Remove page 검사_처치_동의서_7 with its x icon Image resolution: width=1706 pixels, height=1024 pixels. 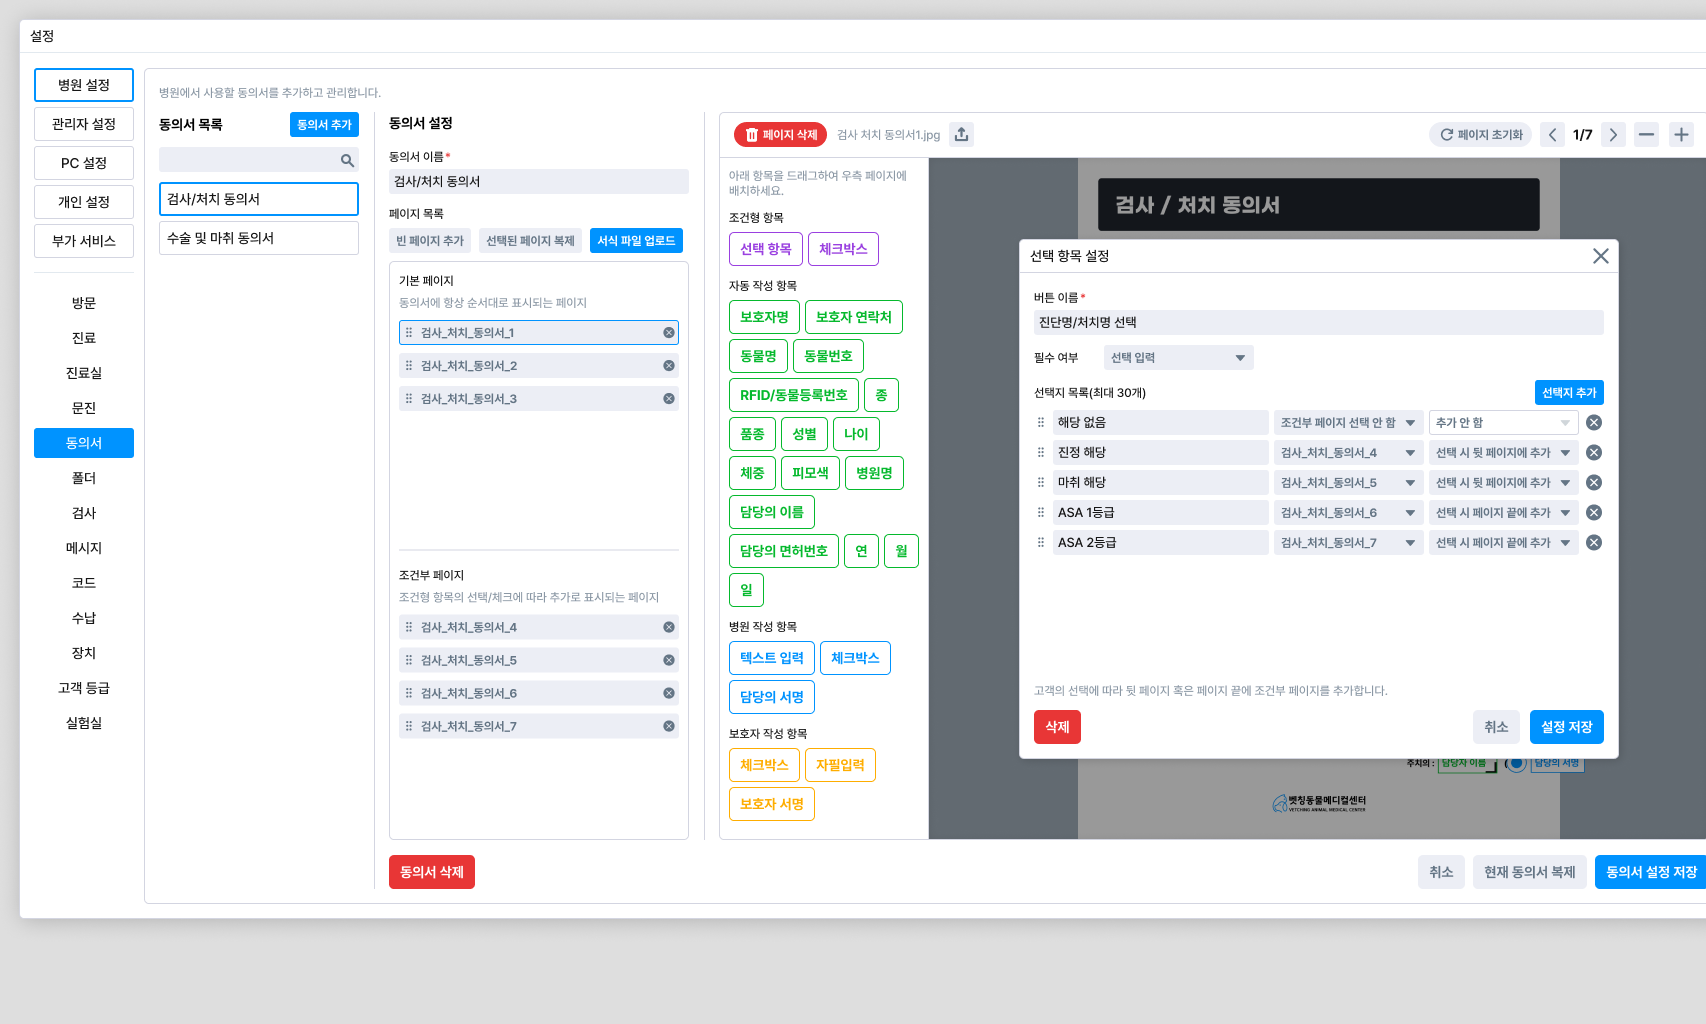[x=669, y=726]
